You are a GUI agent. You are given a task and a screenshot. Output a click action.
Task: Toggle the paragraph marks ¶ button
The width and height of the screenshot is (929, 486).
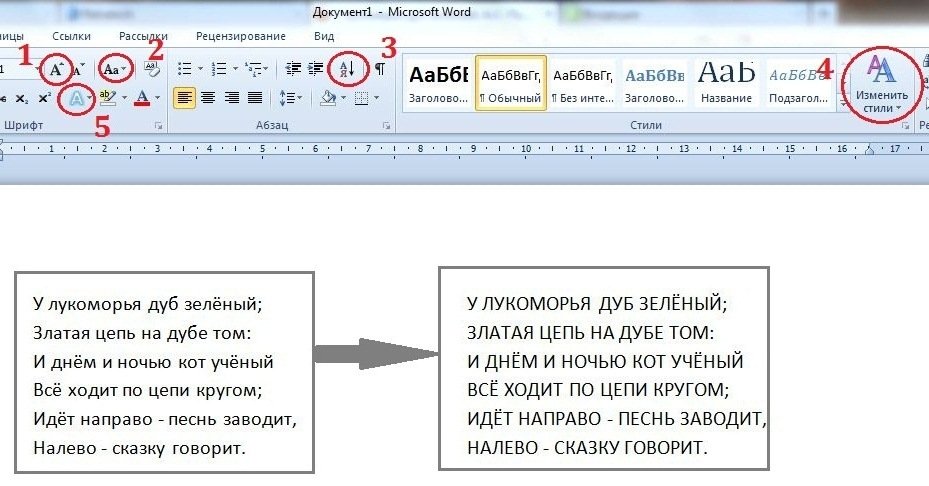click(380, 69)
